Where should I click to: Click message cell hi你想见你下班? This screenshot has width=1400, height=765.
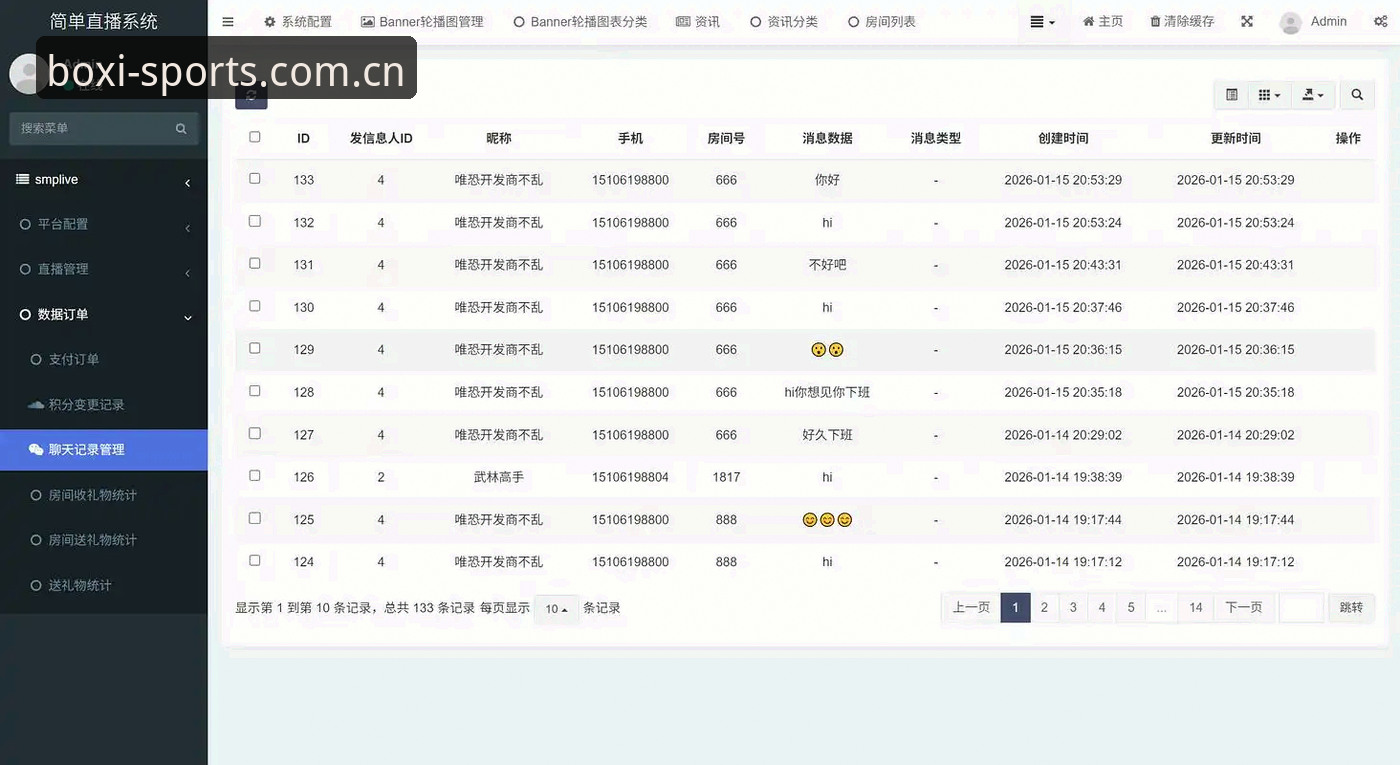click(x=827, y=392)
